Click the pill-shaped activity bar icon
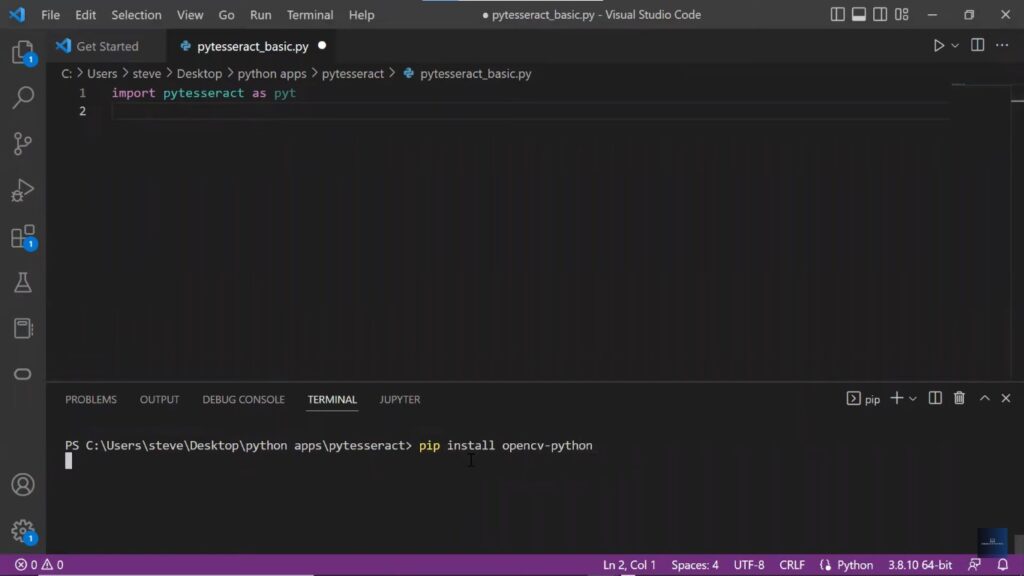The image size is (1024, 576). pos(23,374)
